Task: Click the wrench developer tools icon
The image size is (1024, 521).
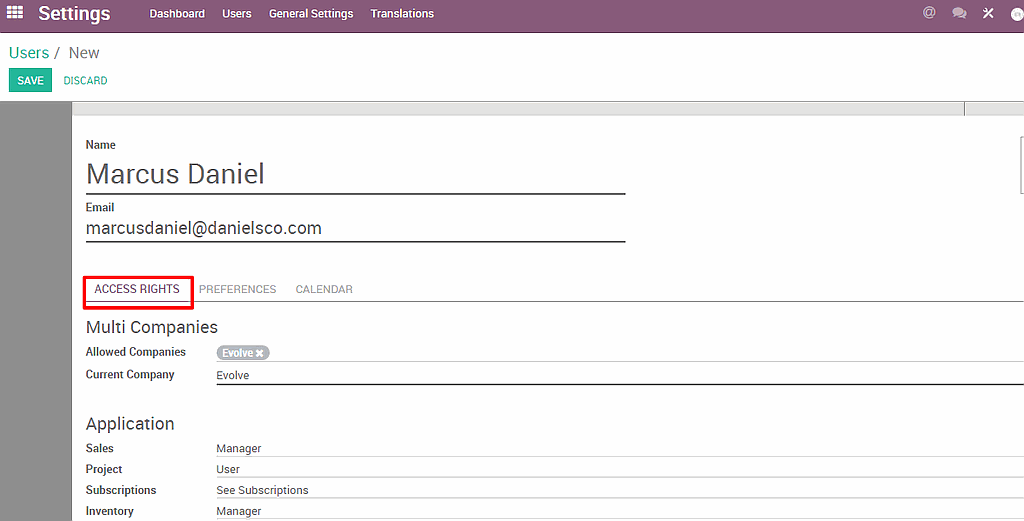Action: click(988, 13)
